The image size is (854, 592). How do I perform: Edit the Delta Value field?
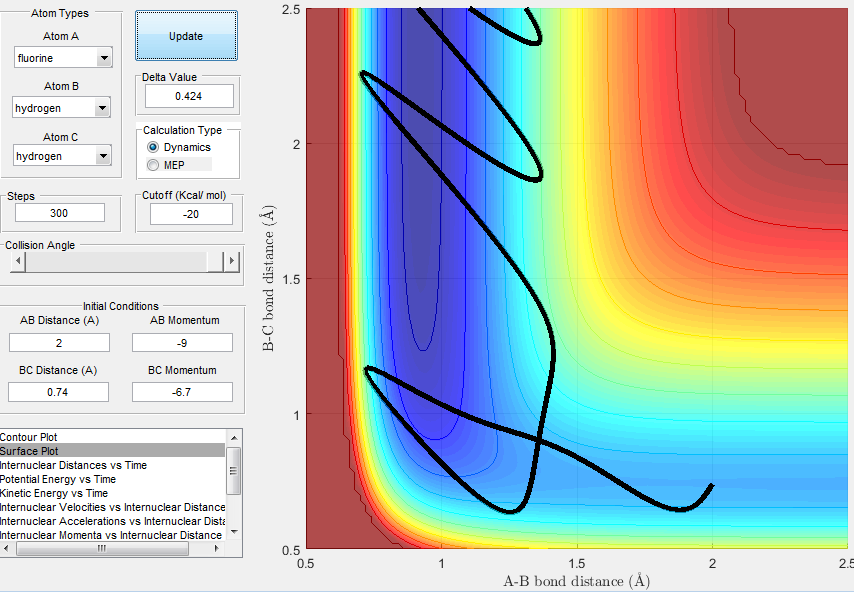click(x=189, y=96)
